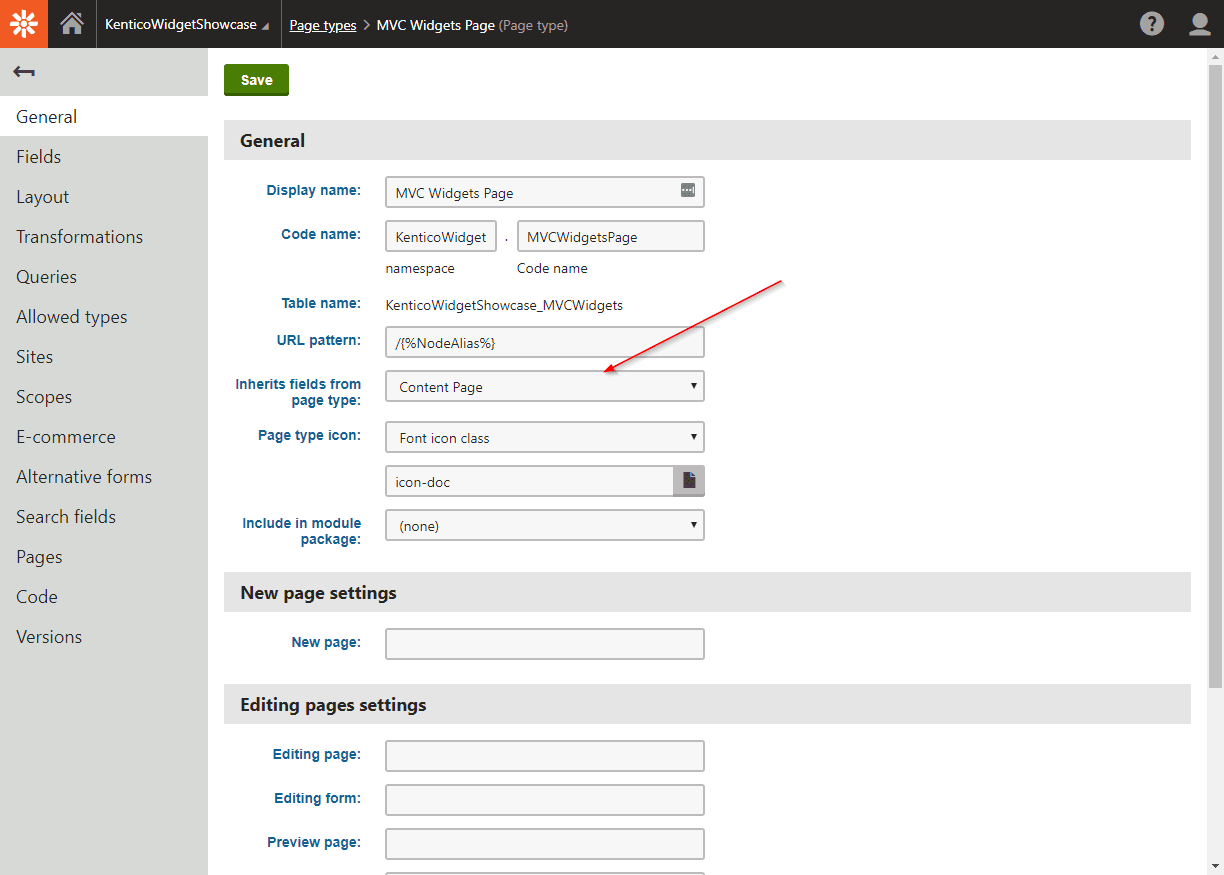Expand the Inherits fields from page type dropdown
This screenshot has height=875, width=1224.
tap(544, 386)
